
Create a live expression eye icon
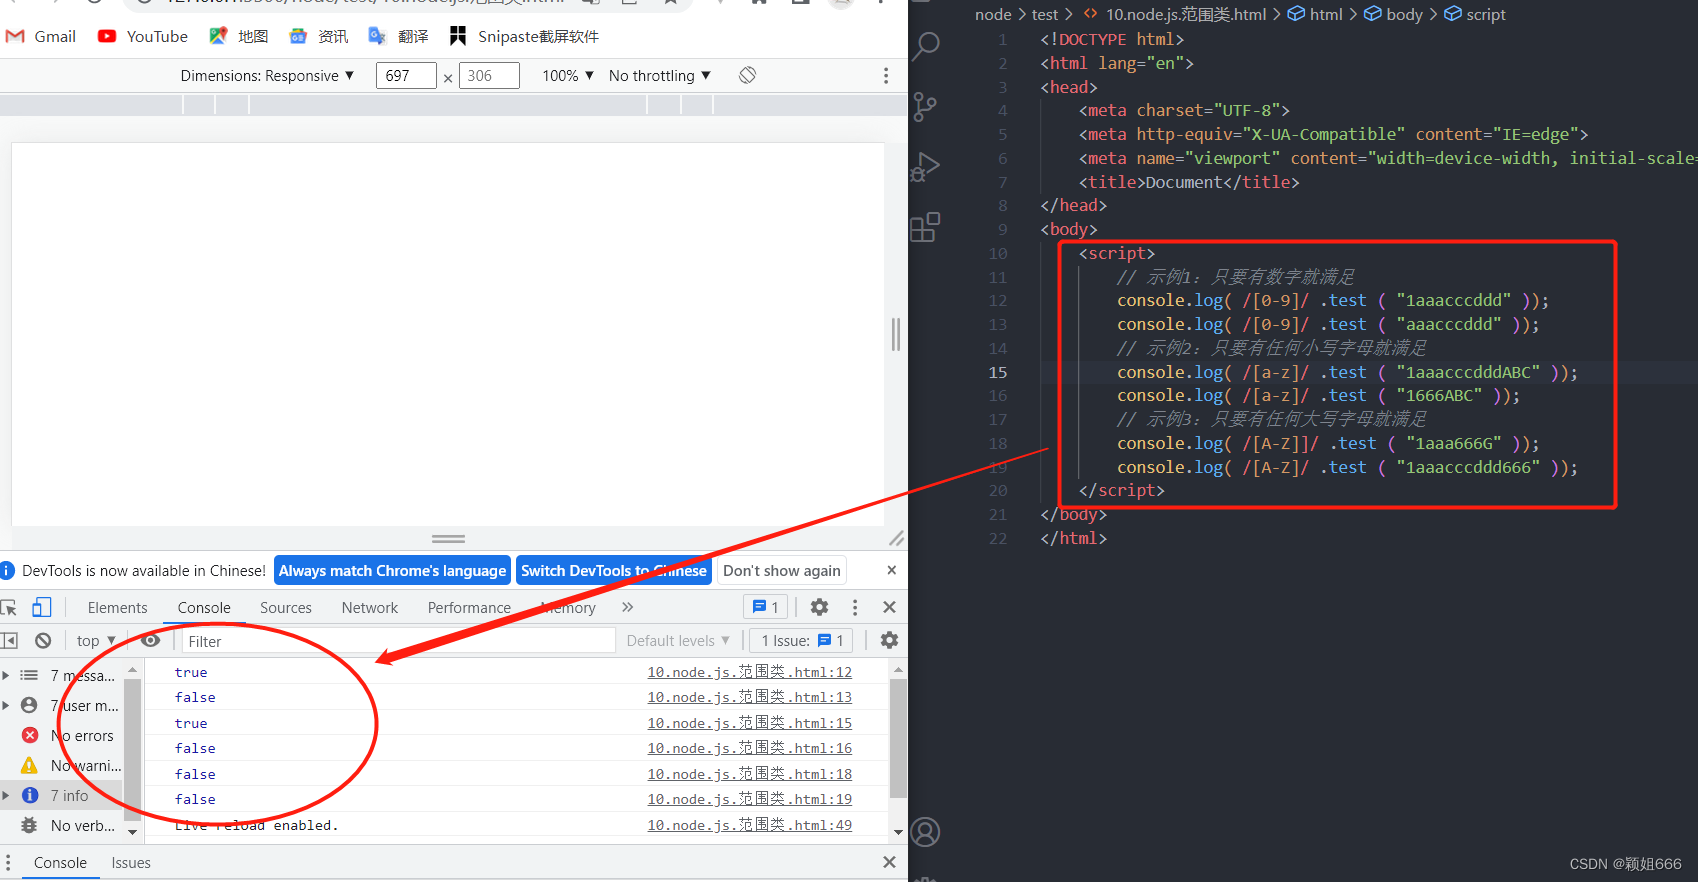point(150,640)
